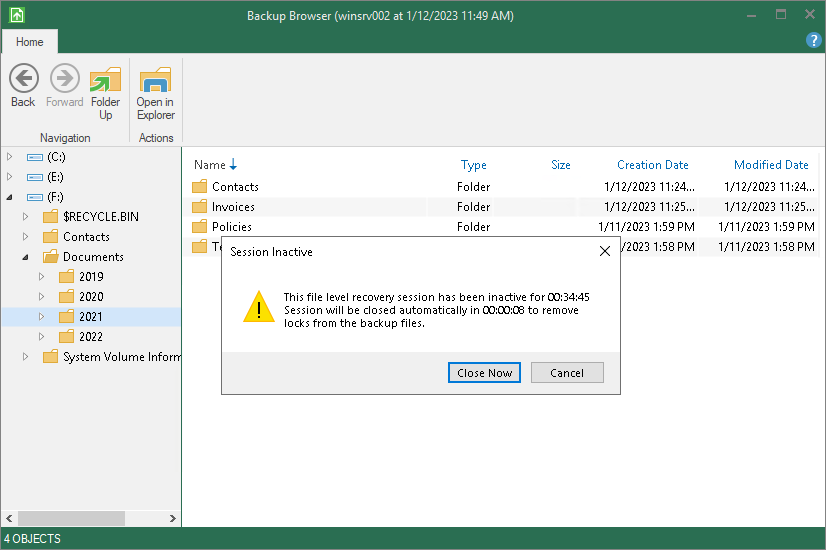Expand the (C:) drive node

tap(11, 157)
